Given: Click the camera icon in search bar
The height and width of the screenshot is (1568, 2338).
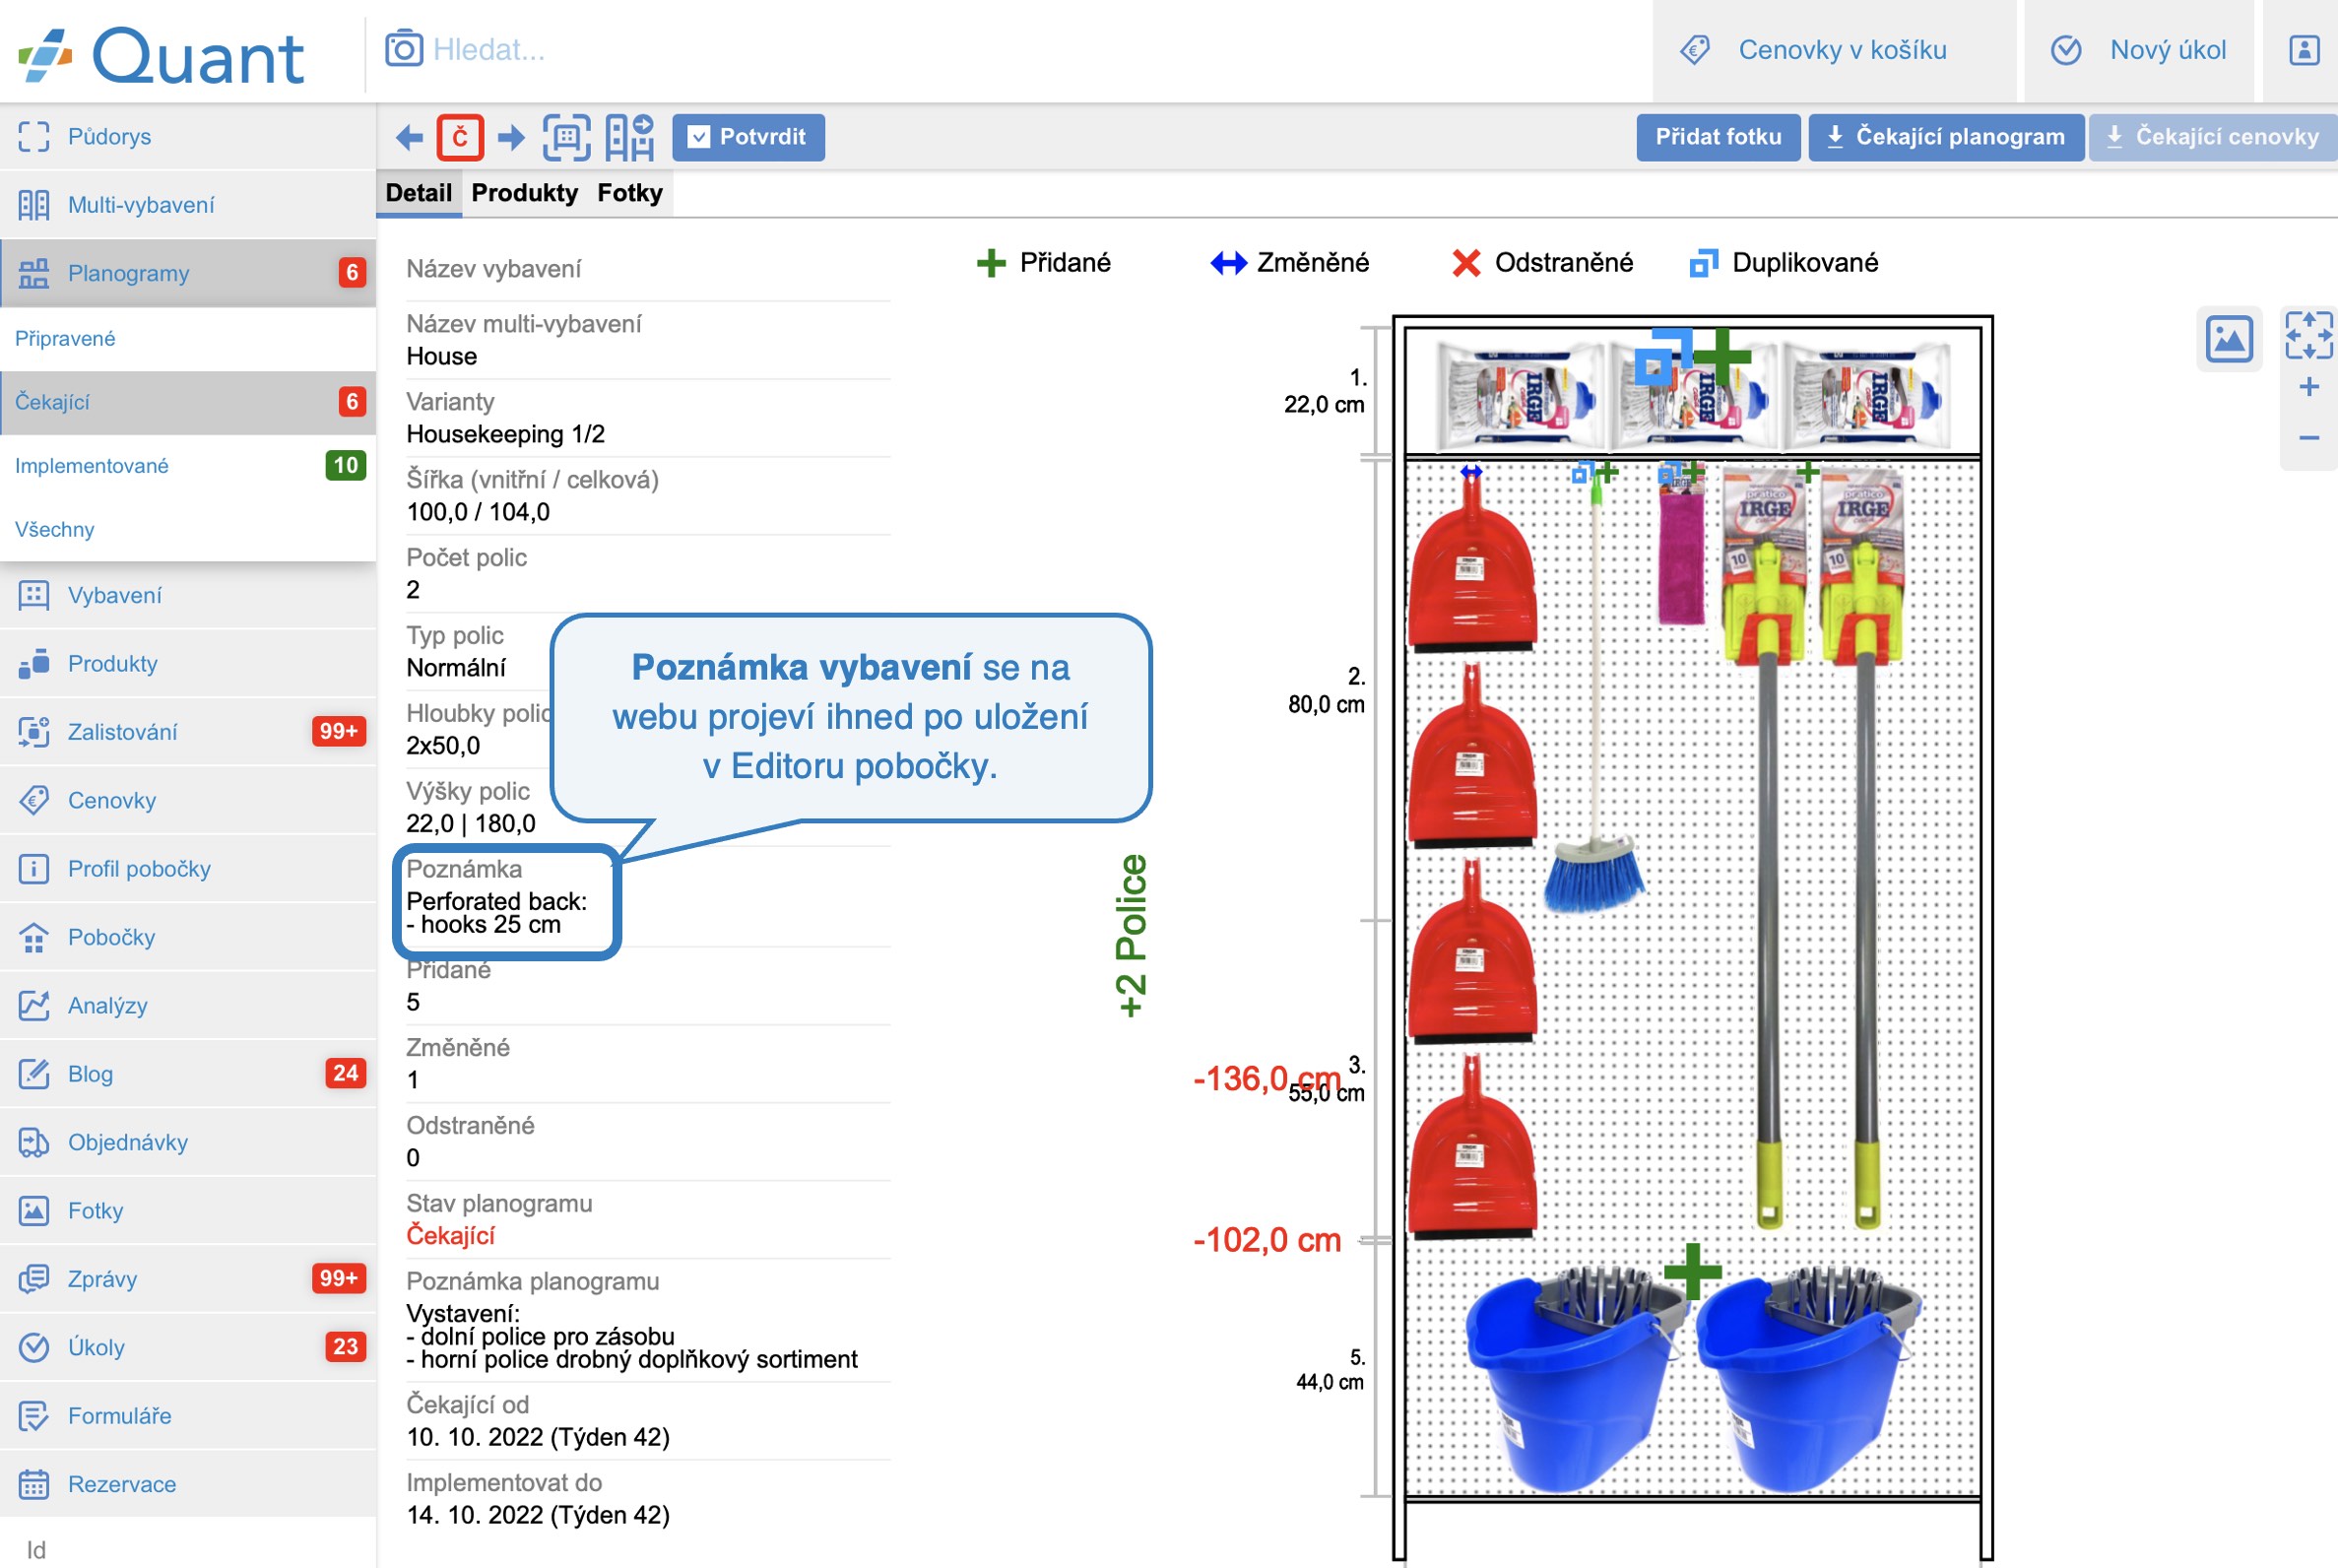Looking at the screenshot, I should click(404, 48).
